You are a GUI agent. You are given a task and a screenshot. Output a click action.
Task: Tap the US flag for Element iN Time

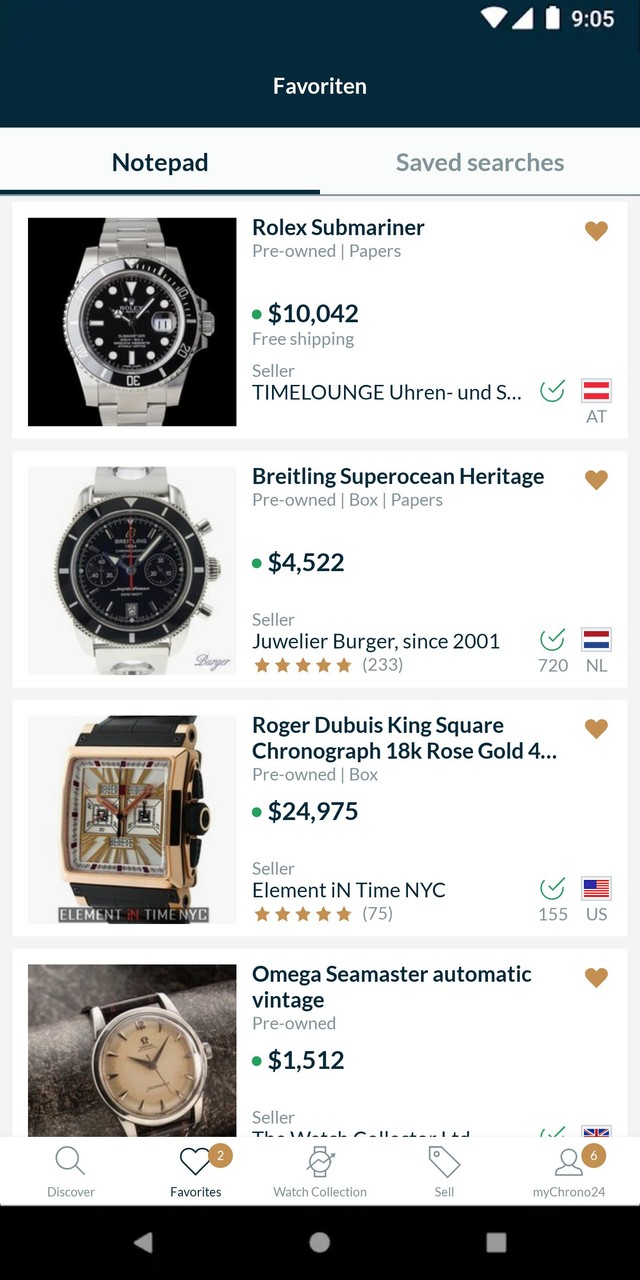(x=596, y=889)
